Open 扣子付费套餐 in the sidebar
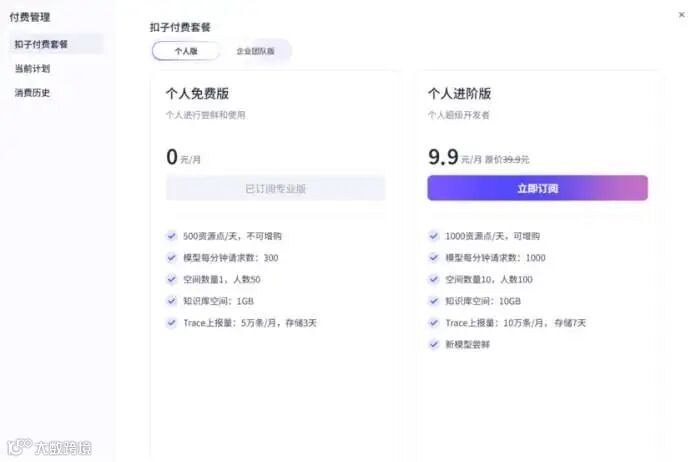This screenshot has height=462, width=692. [56, 44]
